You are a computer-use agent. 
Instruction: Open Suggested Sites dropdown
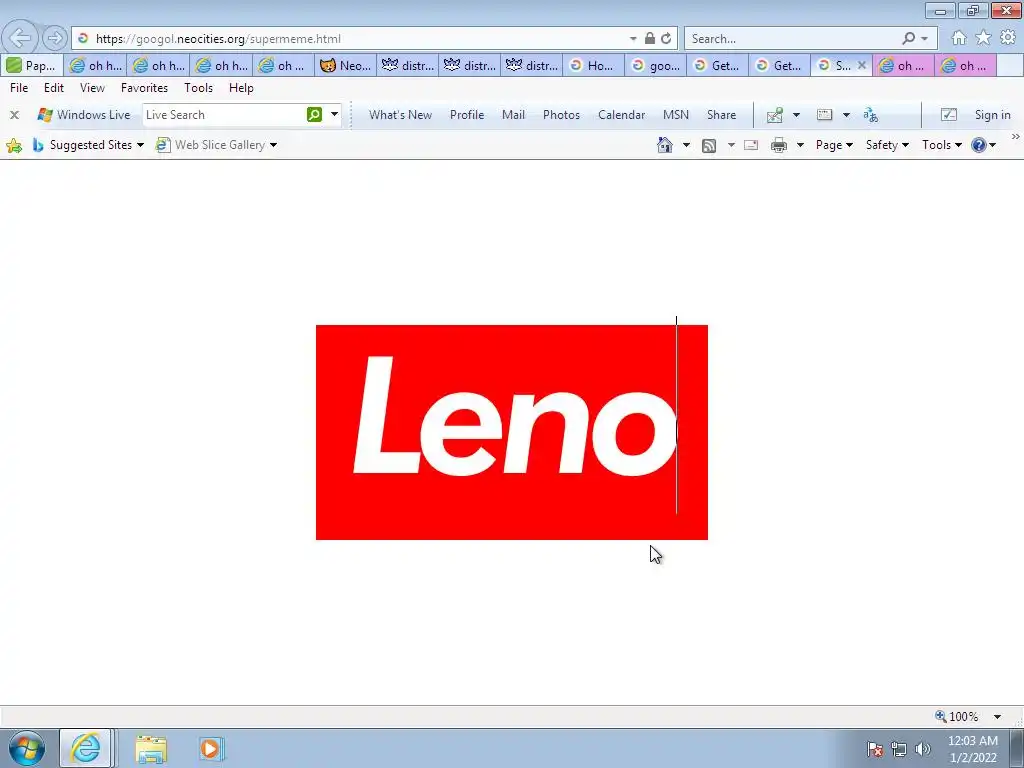pos(140,145)
